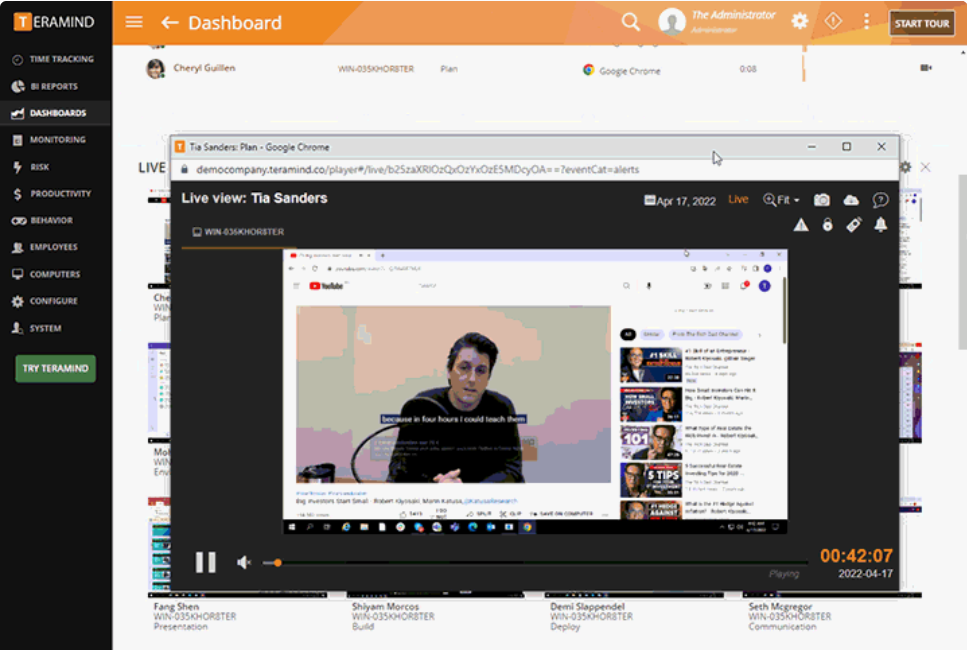This screenshot has width=967, height=650.
Task: Click the Administrator profile avatar
Action: [672, 22]
